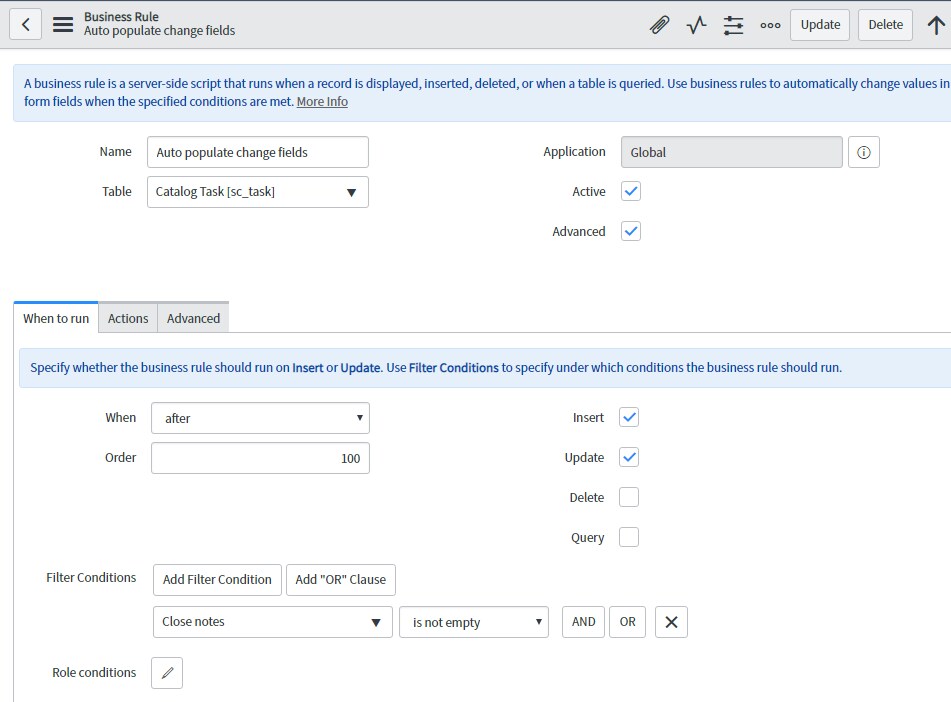Viewport: 951px width, 702px height.
Task: Open the hamburger context menu icon
Action: tap(63, 24)
